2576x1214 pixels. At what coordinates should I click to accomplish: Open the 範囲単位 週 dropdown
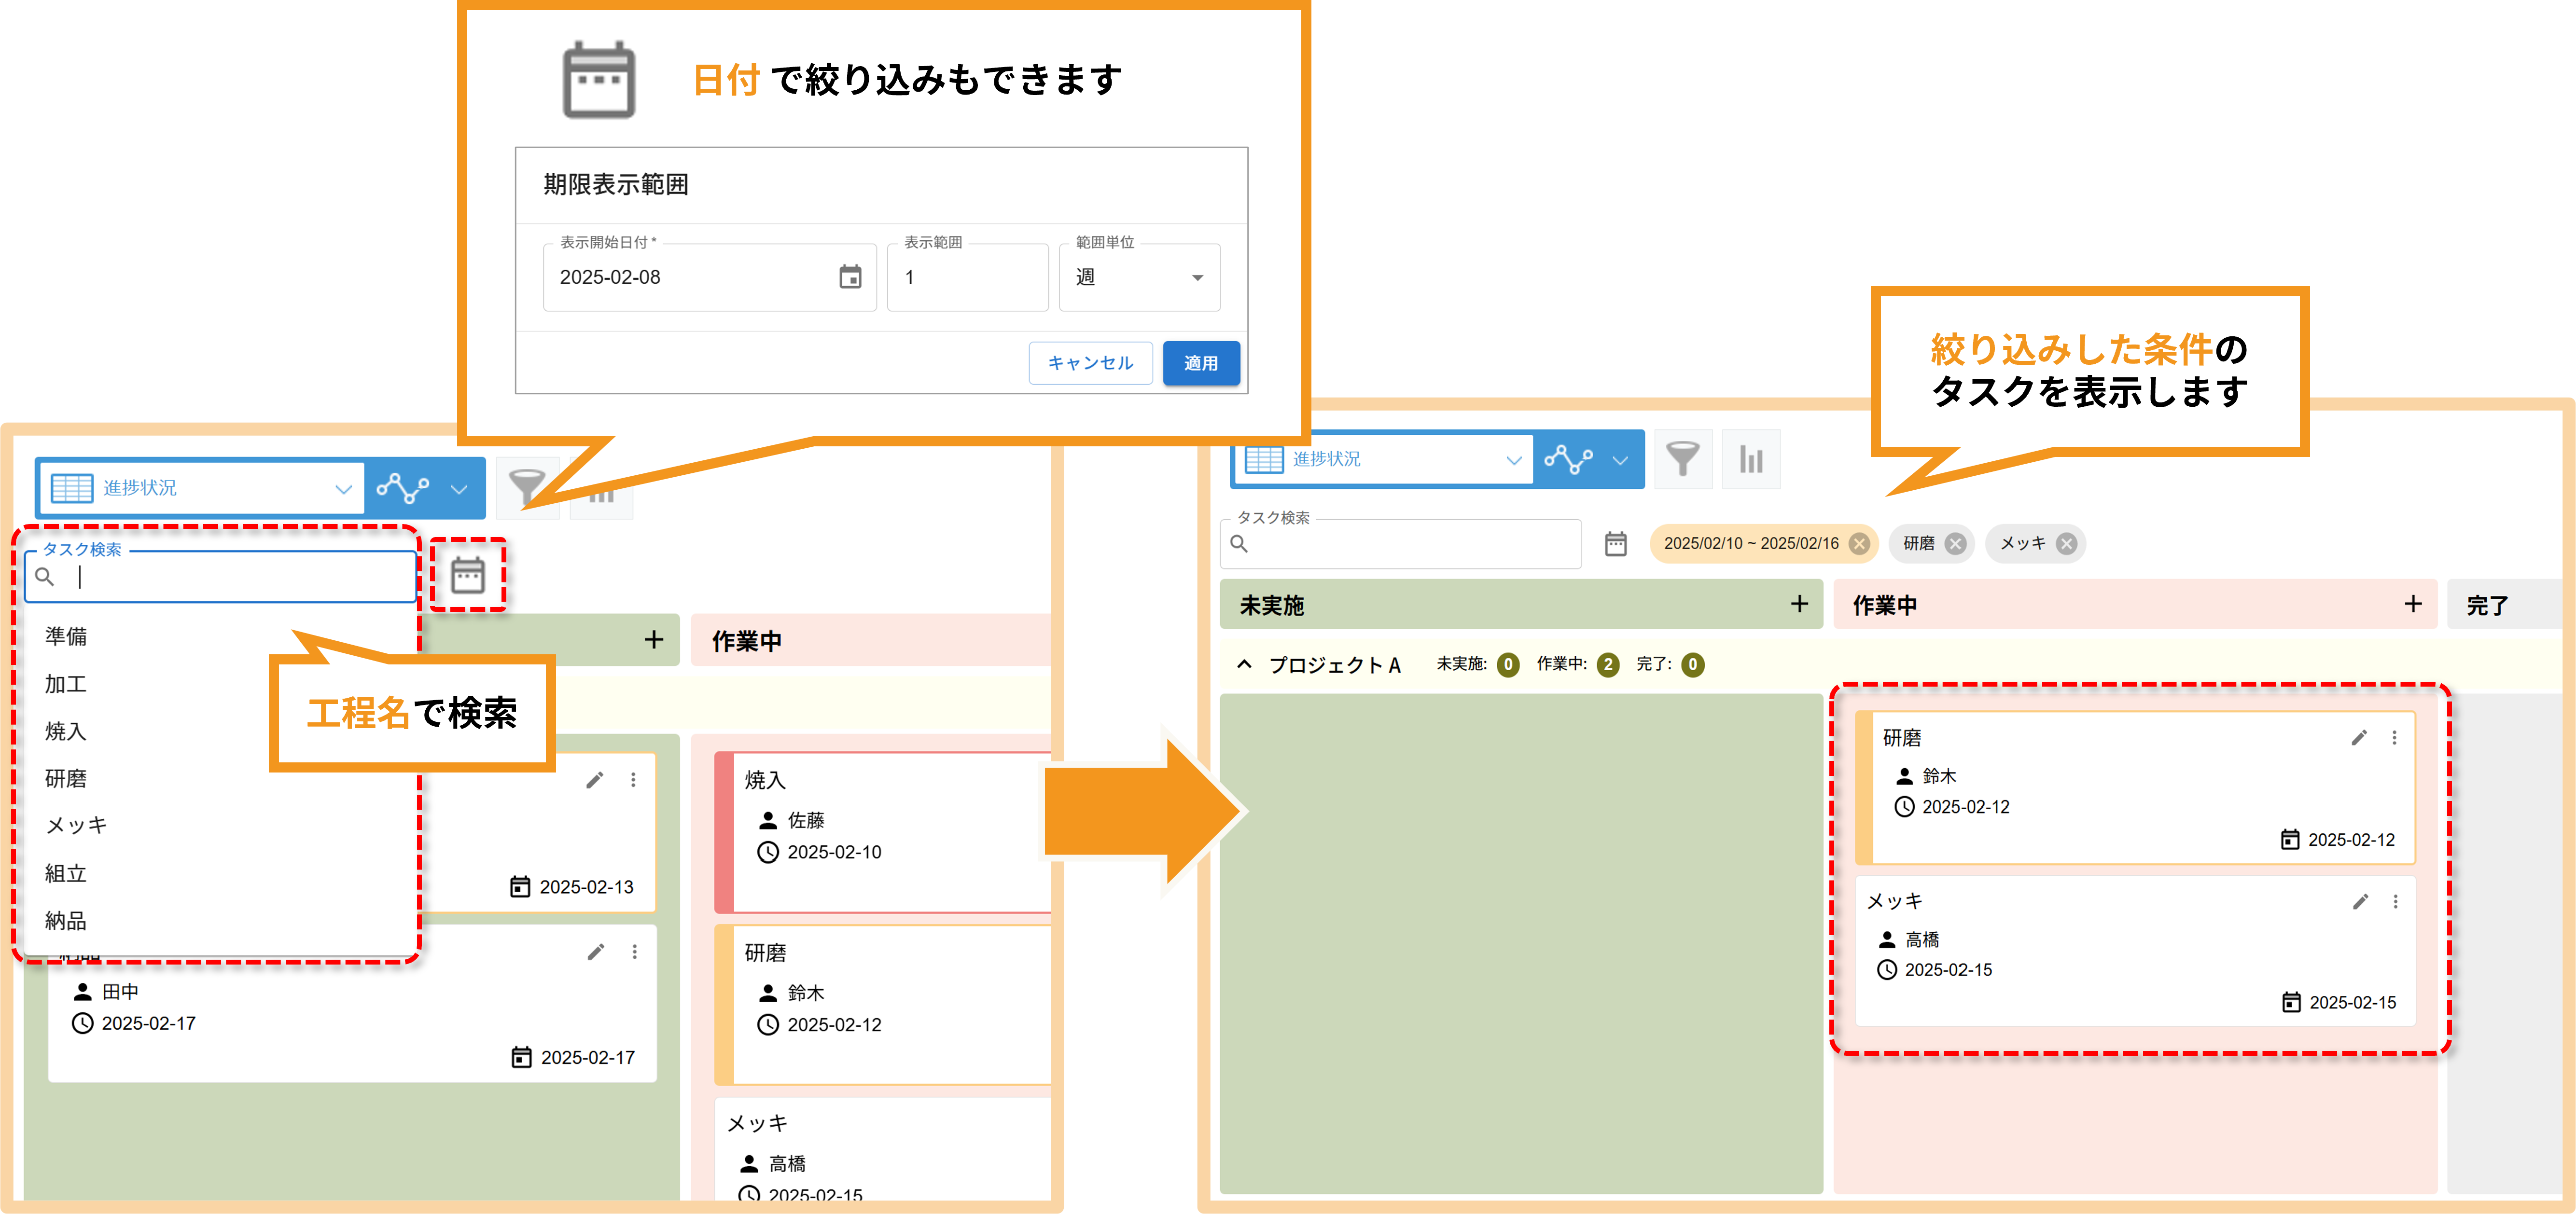point(1140,277)
